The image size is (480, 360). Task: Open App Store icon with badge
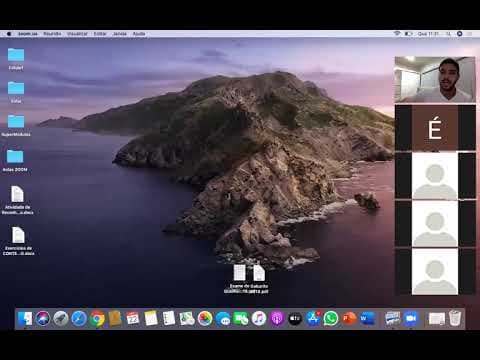click(313, 319)
